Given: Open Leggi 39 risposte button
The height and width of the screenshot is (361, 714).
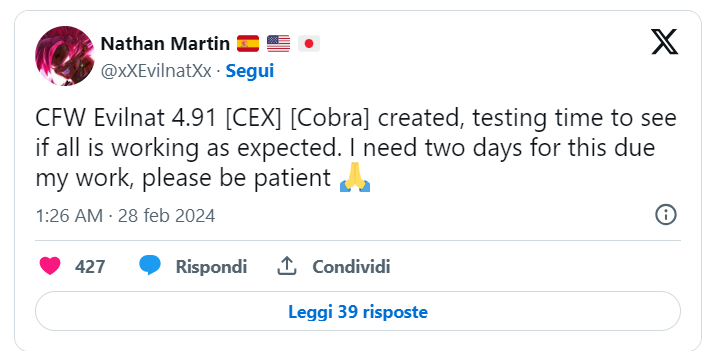Looking at the screenshot, I should 358,311.
